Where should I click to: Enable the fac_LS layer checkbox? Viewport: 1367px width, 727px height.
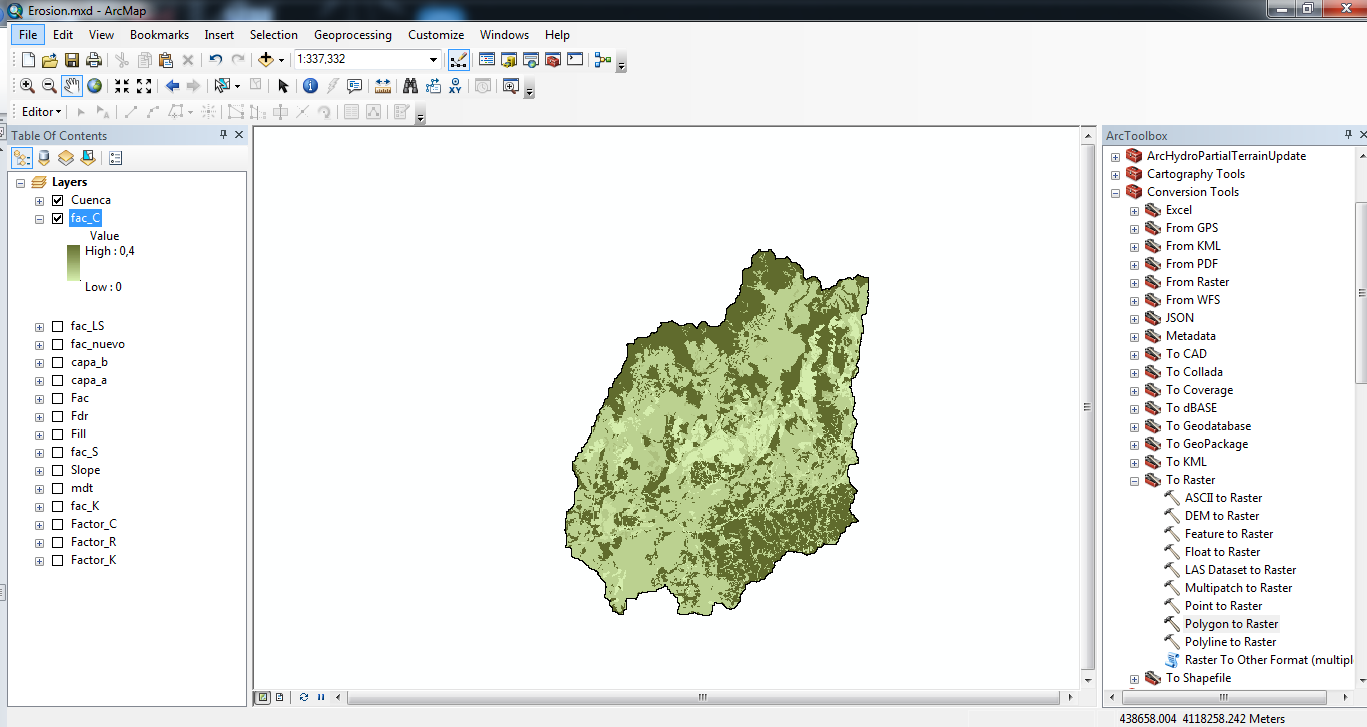57,326
